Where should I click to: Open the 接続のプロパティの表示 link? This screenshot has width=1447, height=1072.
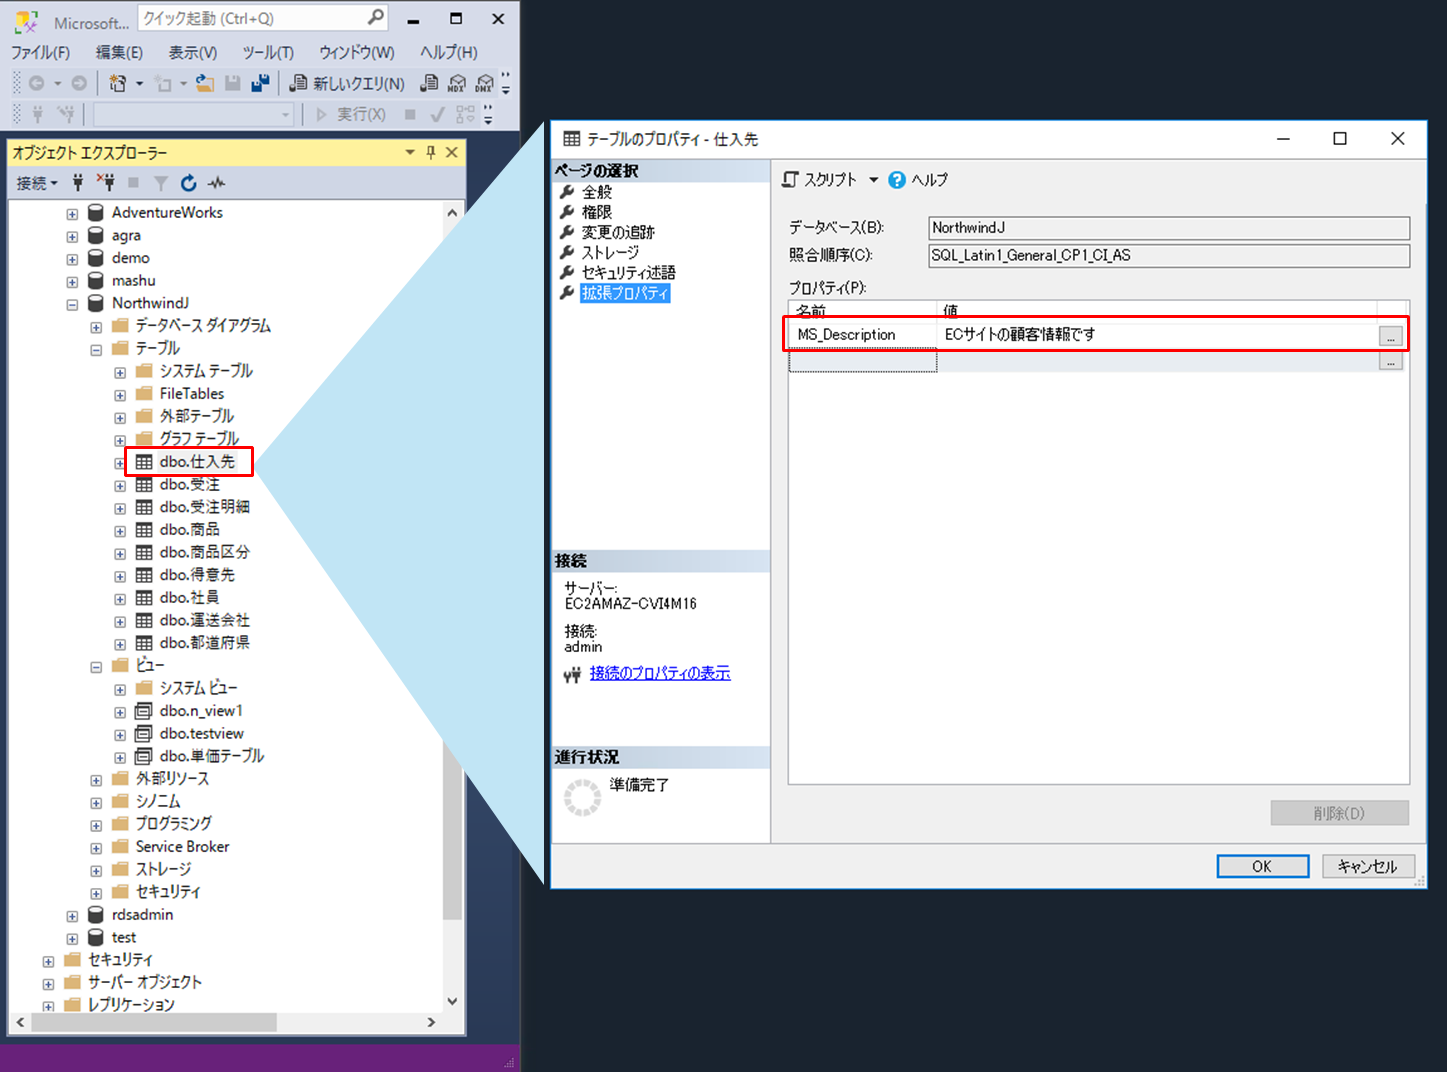[660, 673]
